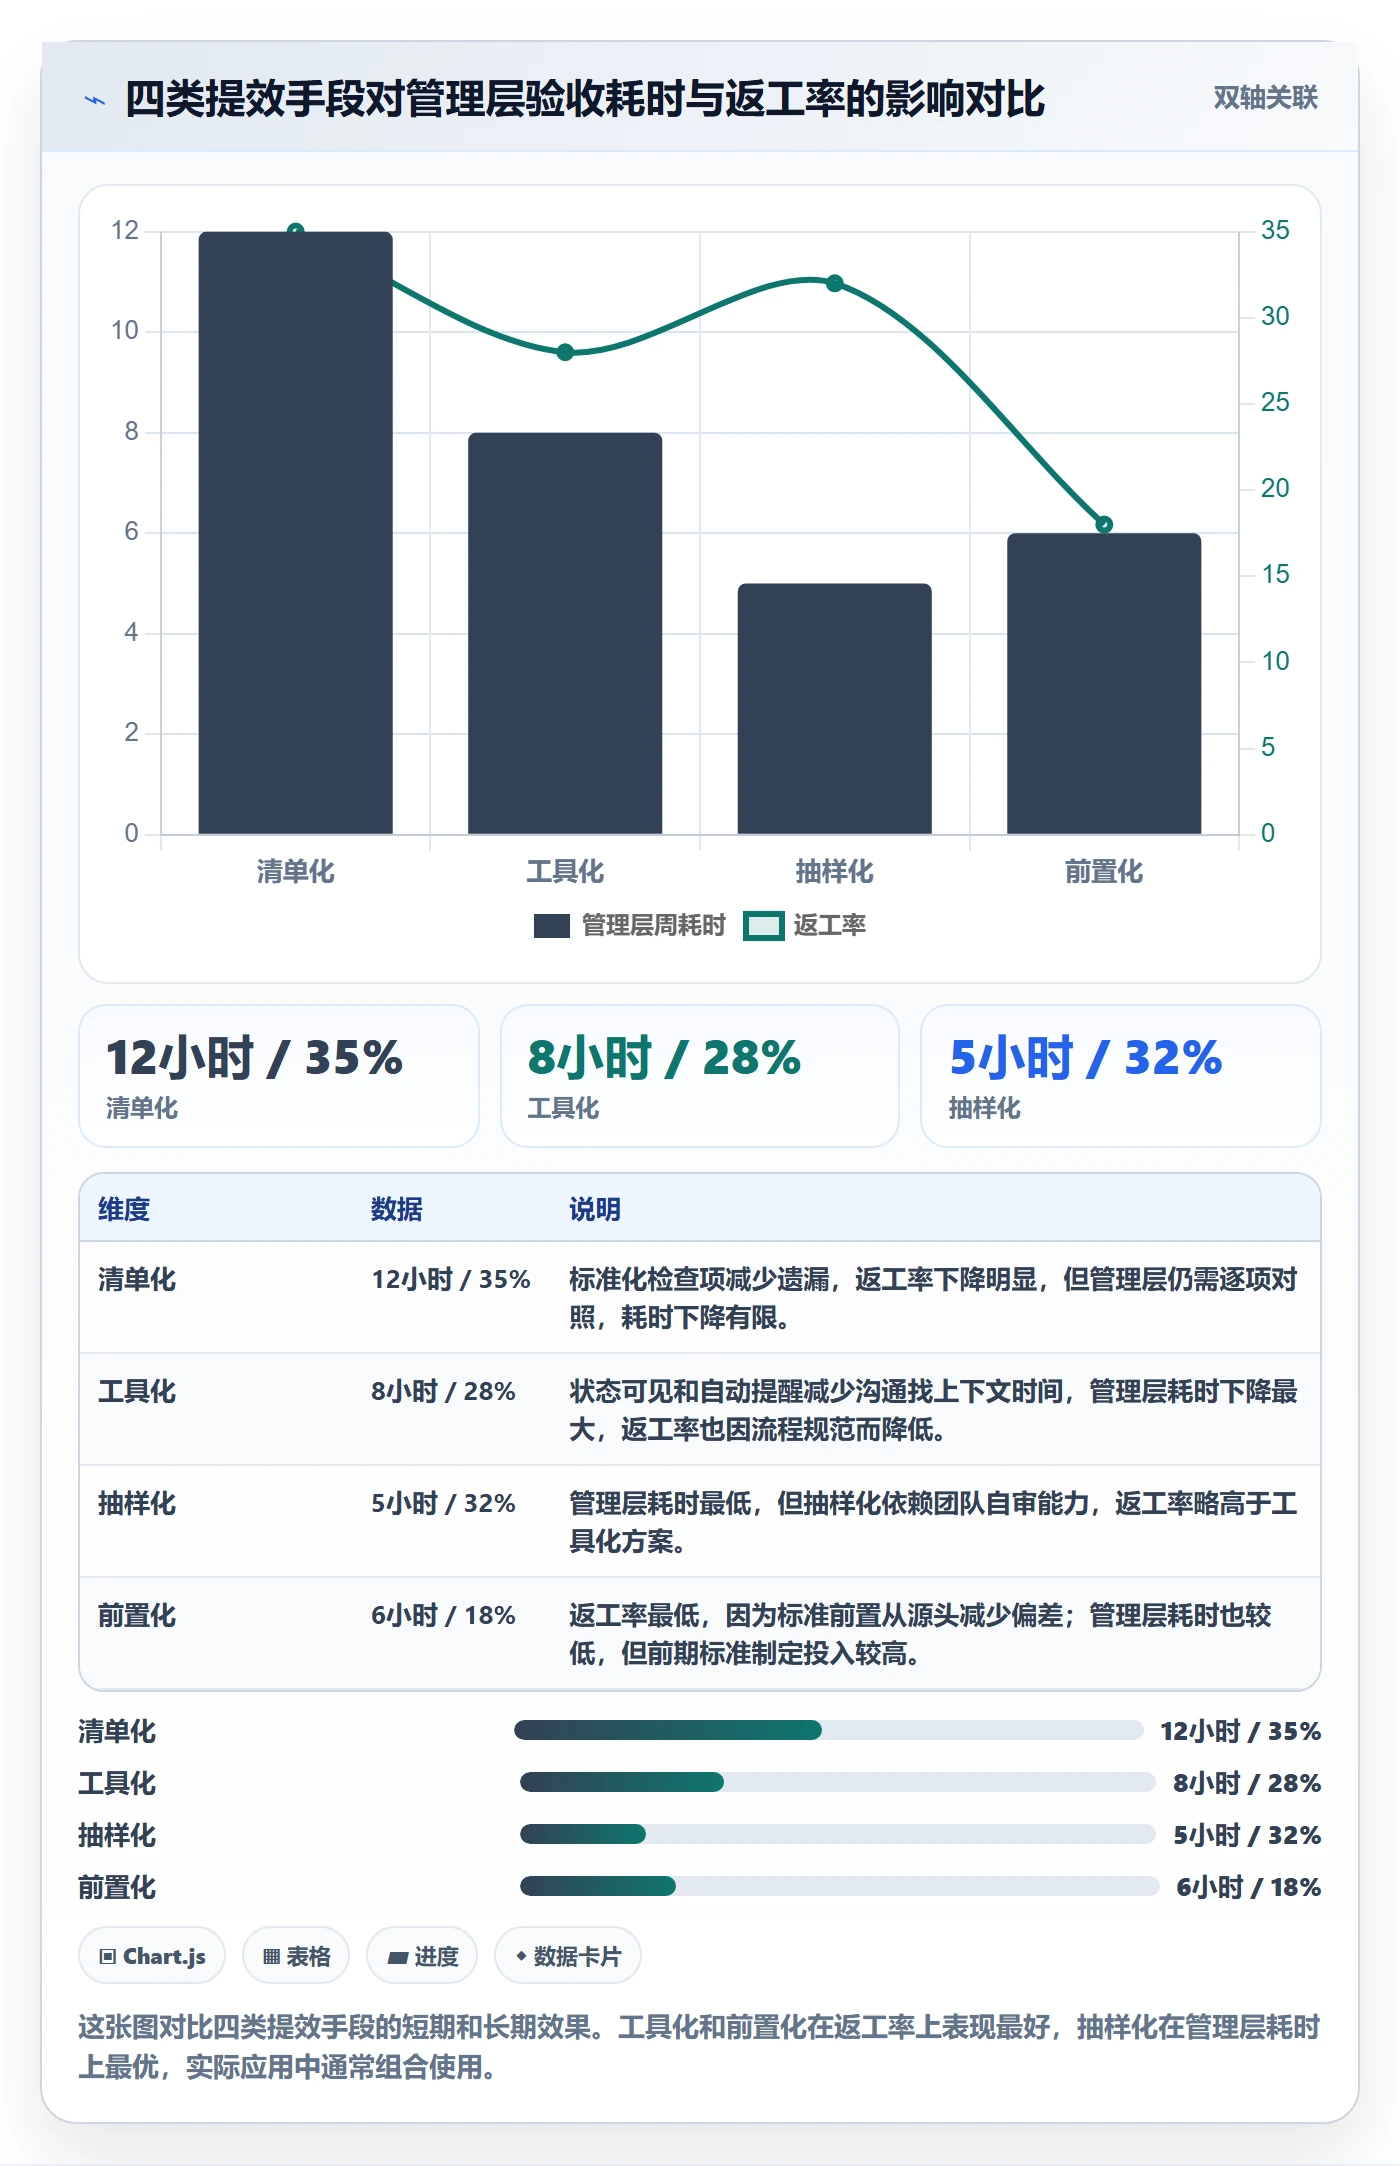Click the 工具化 row name in table
This screenshot has height=2166, width=1400.
click(x=137, y=1391)
